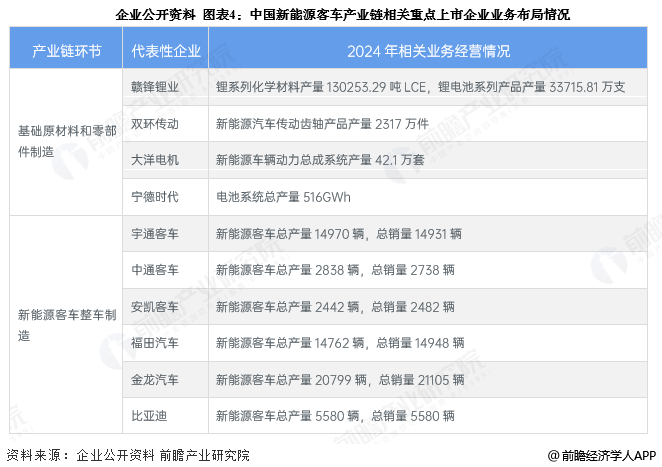Select company cell 宁德时代
Viewport: 662px width, 467px height.
(166, 197)
